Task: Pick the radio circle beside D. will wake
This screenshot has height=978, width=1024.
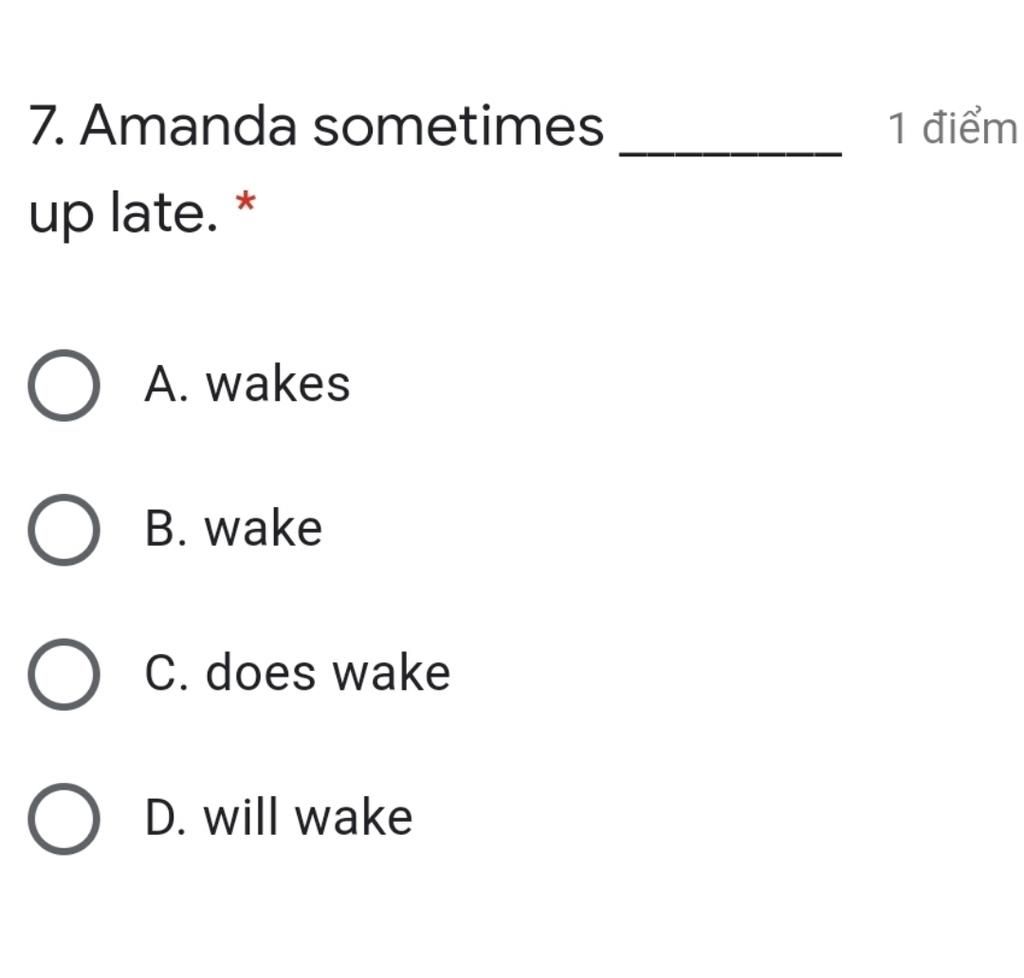Action: 64,818
